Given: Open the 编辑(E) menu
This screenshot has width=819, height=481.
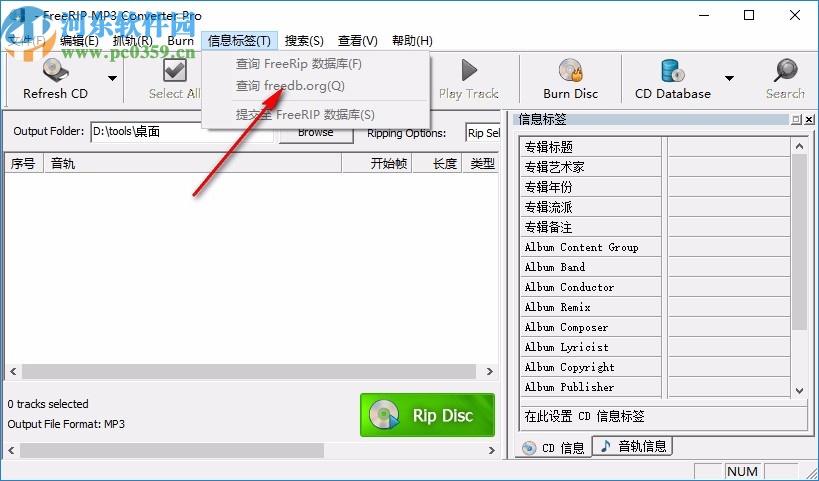Looking at the screenshot, I should [79, 41].
